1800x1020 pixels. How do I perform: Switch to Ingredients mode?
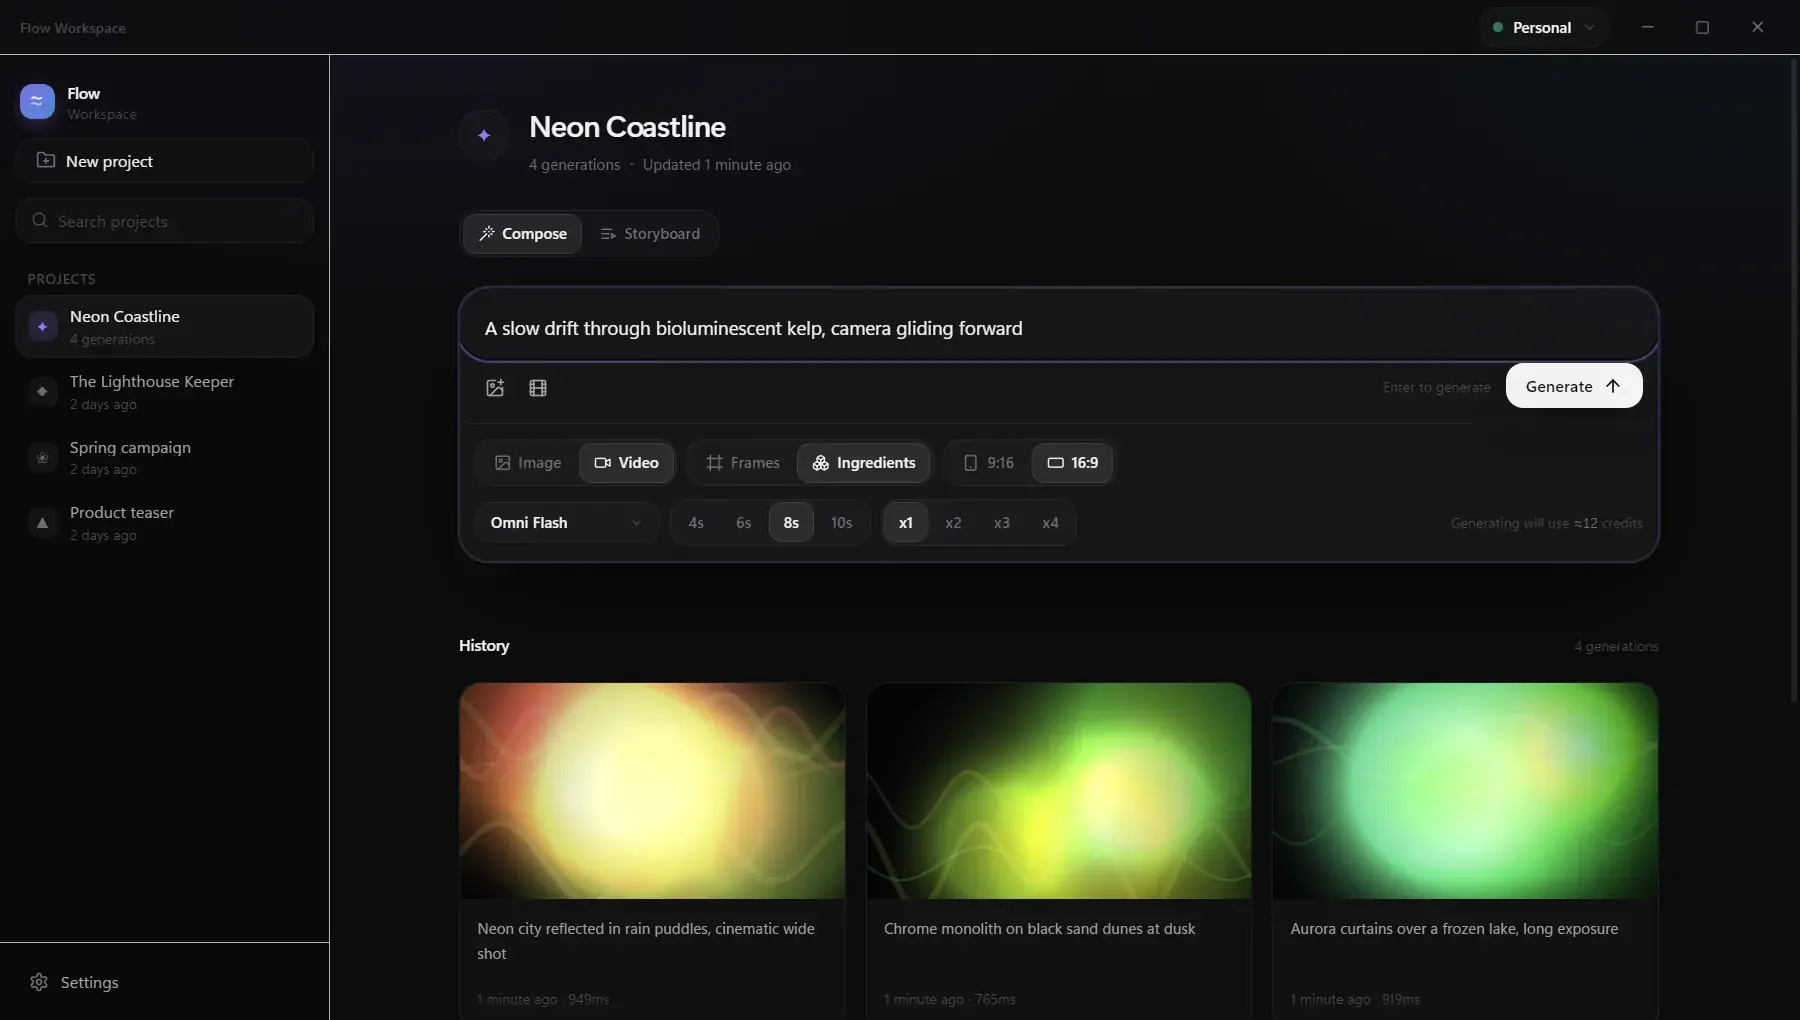click(864, 463)
